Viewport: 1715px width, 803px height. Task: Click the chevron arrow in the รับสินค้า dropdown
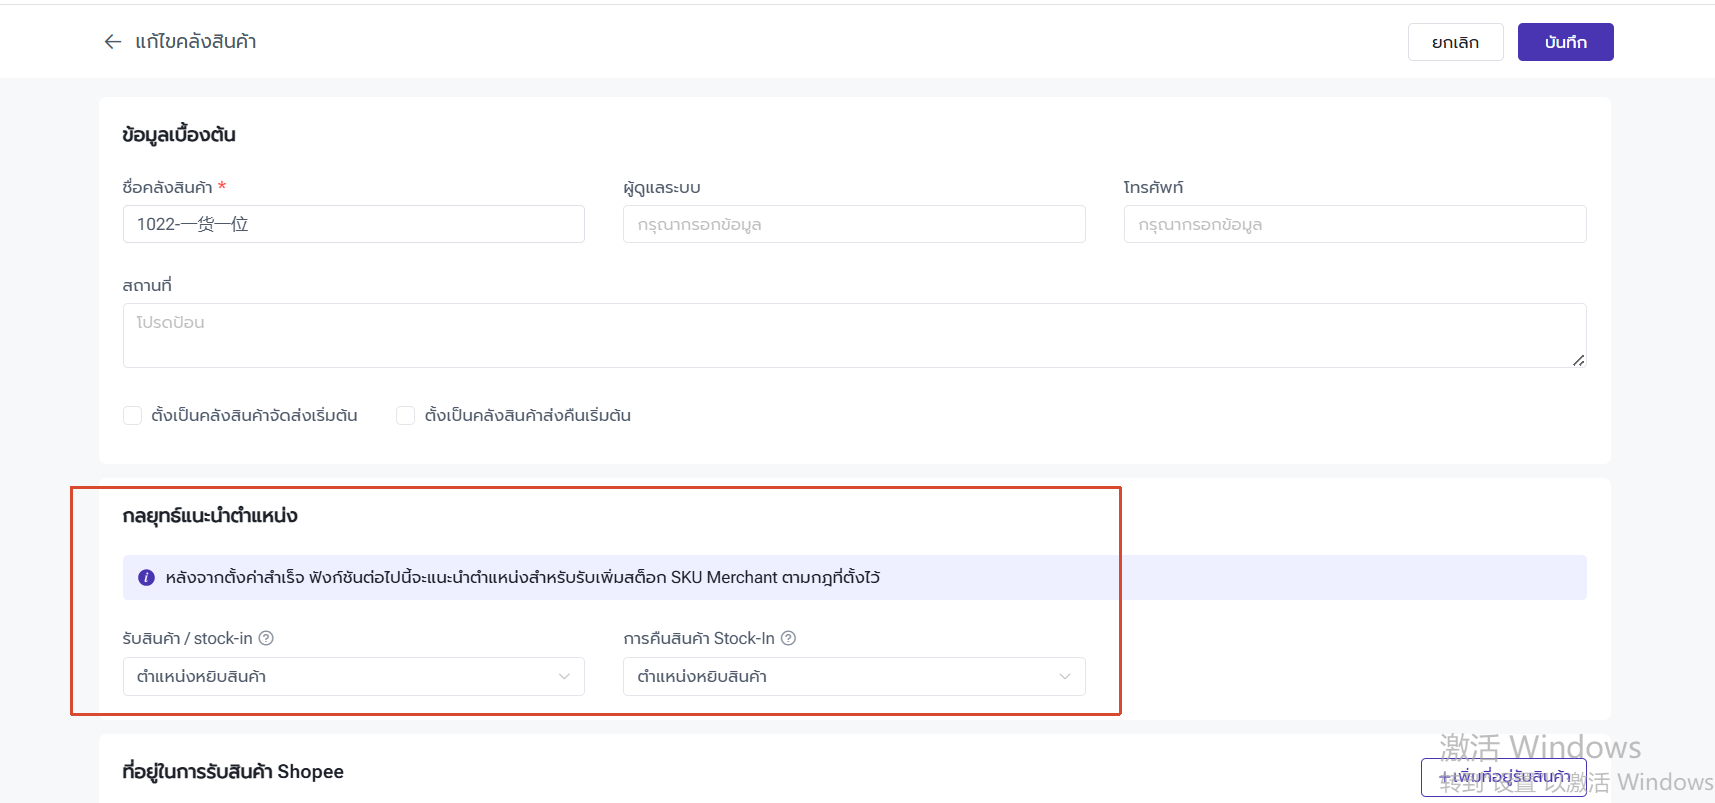tap(564, 677)
